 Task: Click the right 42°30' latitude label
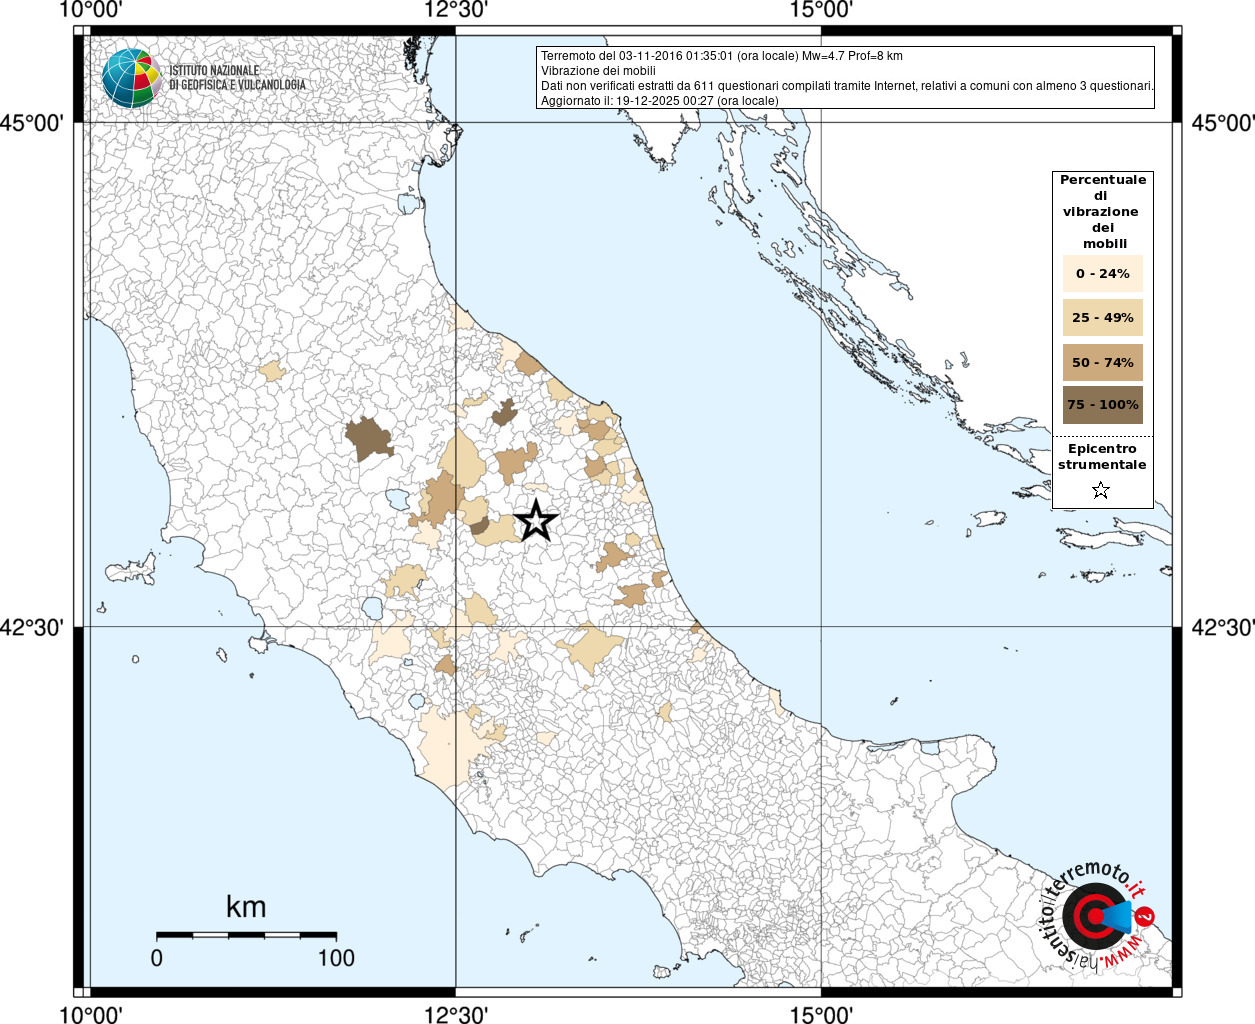pos(1222,627)
